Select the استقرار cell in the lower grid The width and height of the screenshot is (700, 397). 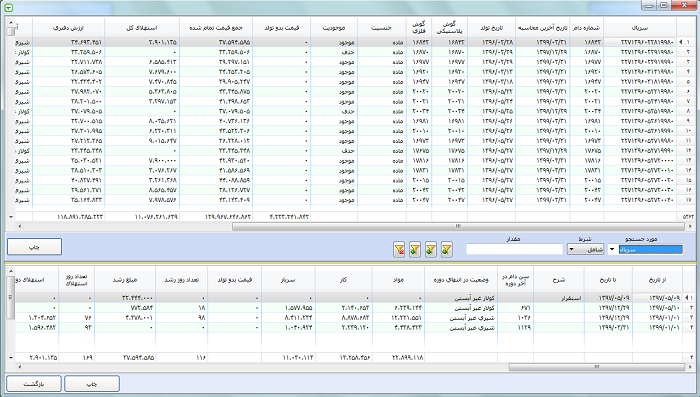[x=558, y=298]
